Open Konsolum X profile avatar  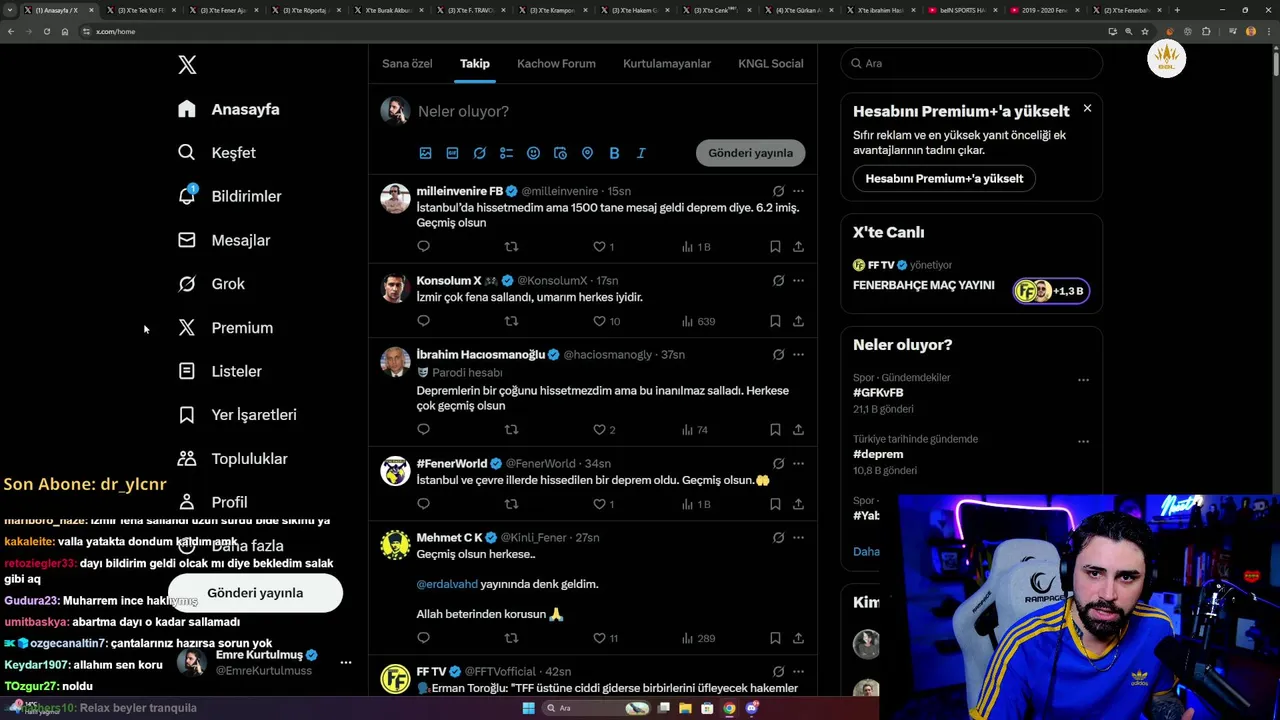[x=395, y=288]
